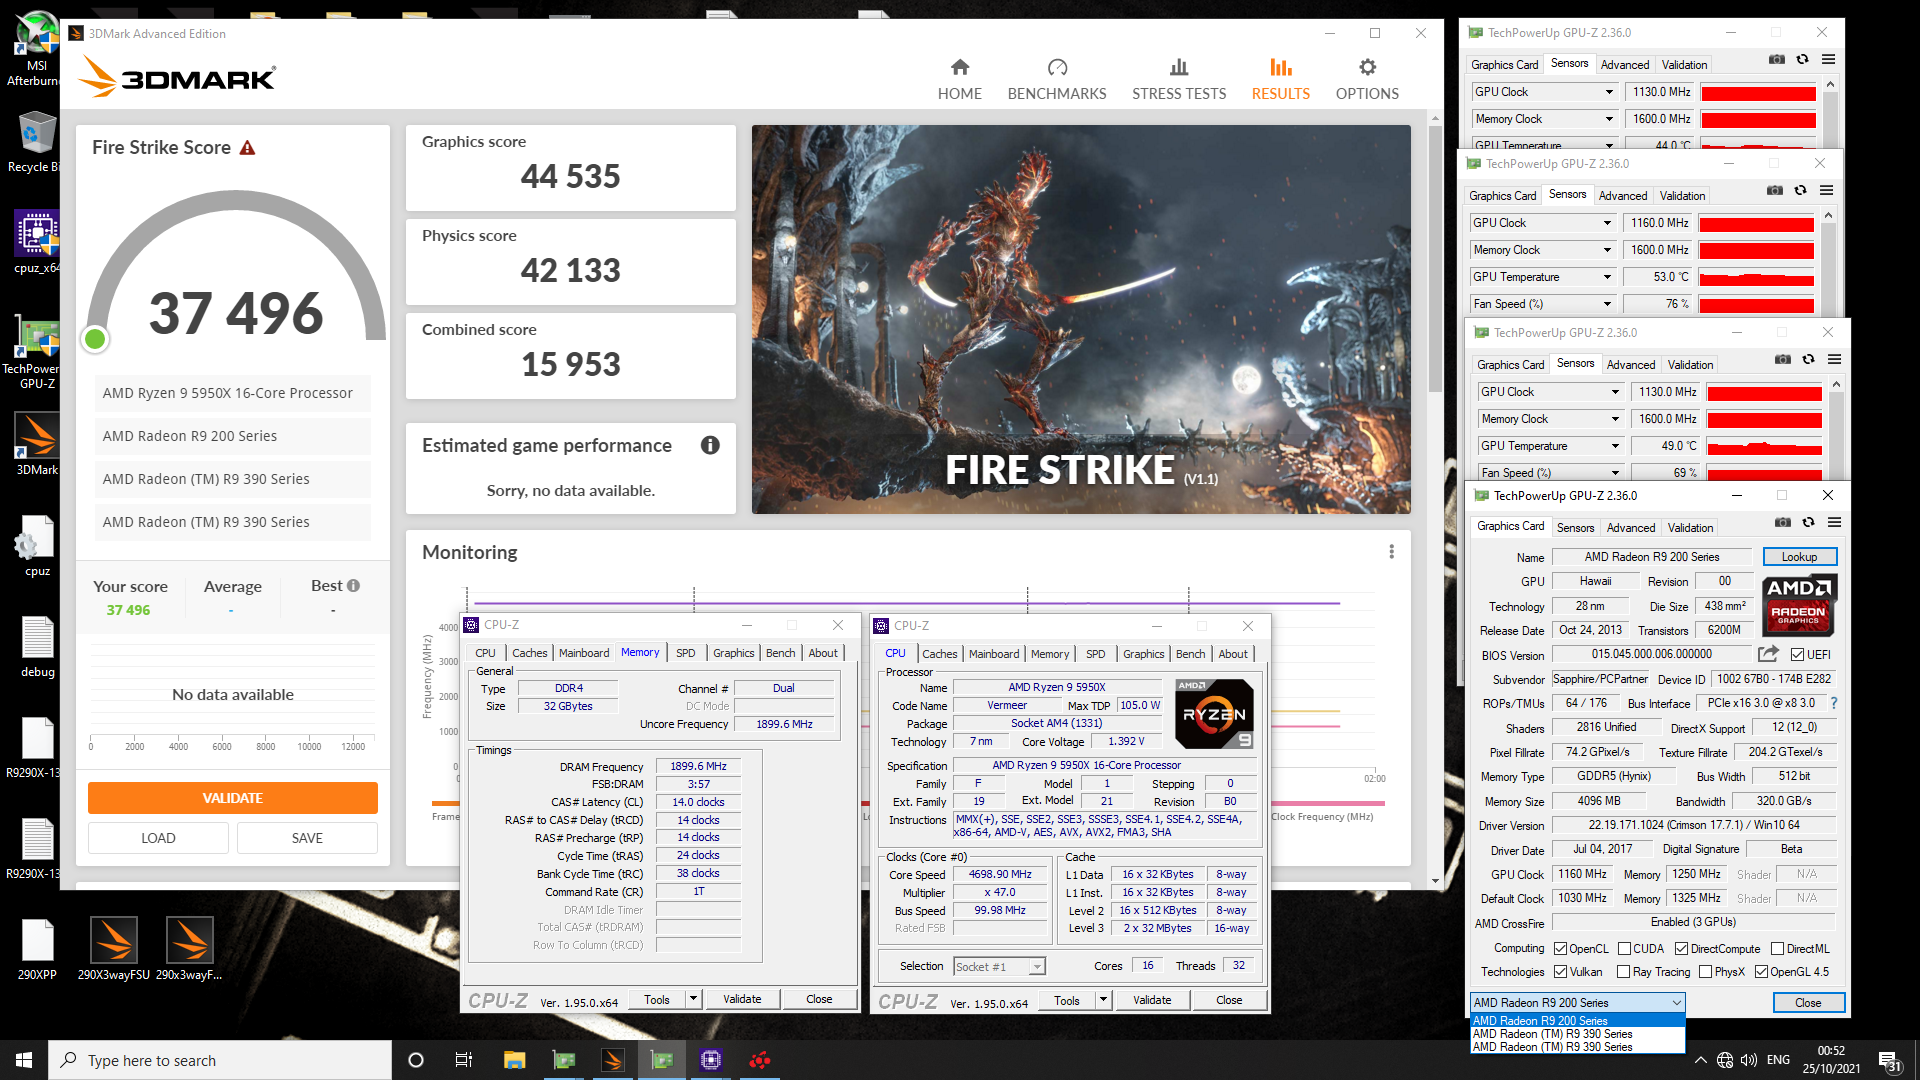Click the Fire Strike preview image
Screen dimensions: 1920x1080
(1081, 319)
